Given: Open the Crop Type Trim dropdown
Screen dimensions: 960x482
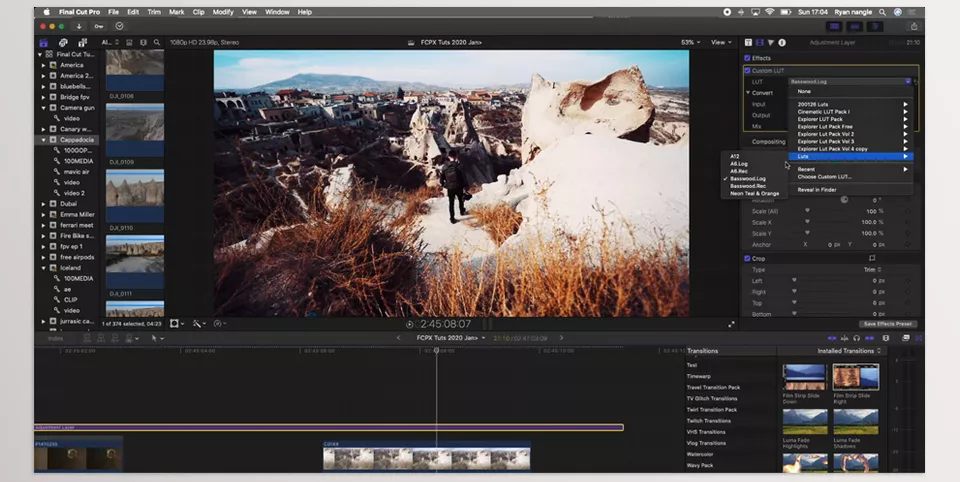Looking at the screenshot, I should point(872,269).
